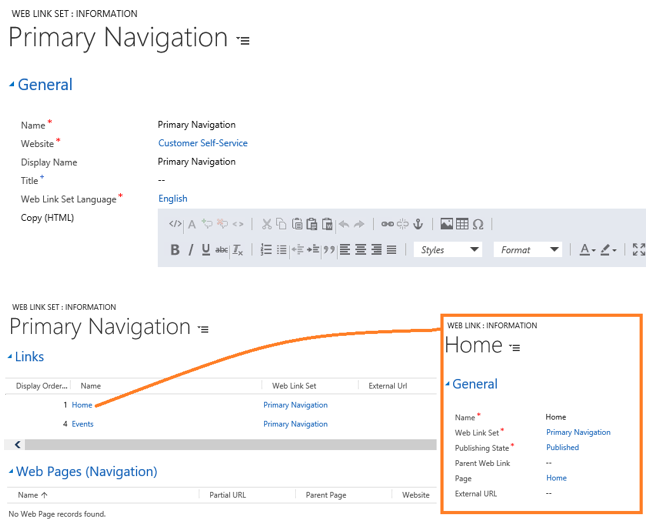Click Paste as plain text icon

(x=312, y=224)
